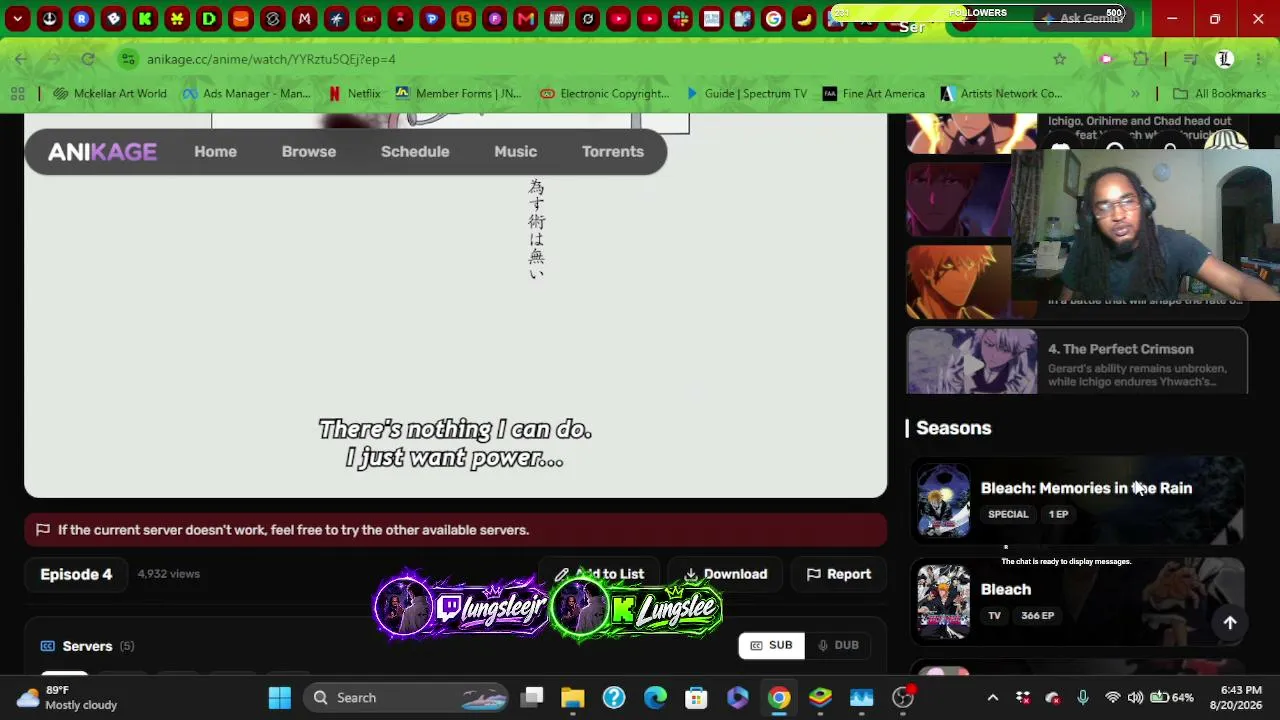The height and width of the screenshot is (720, 1280).
Task: Switch to DUB audio option
Action: click(838, 645)
